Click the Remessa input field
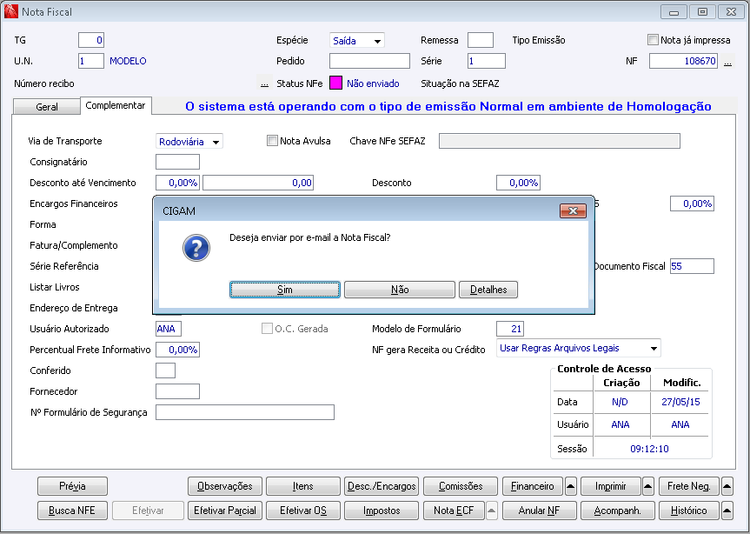750x534 pixels. pos(480,40)
